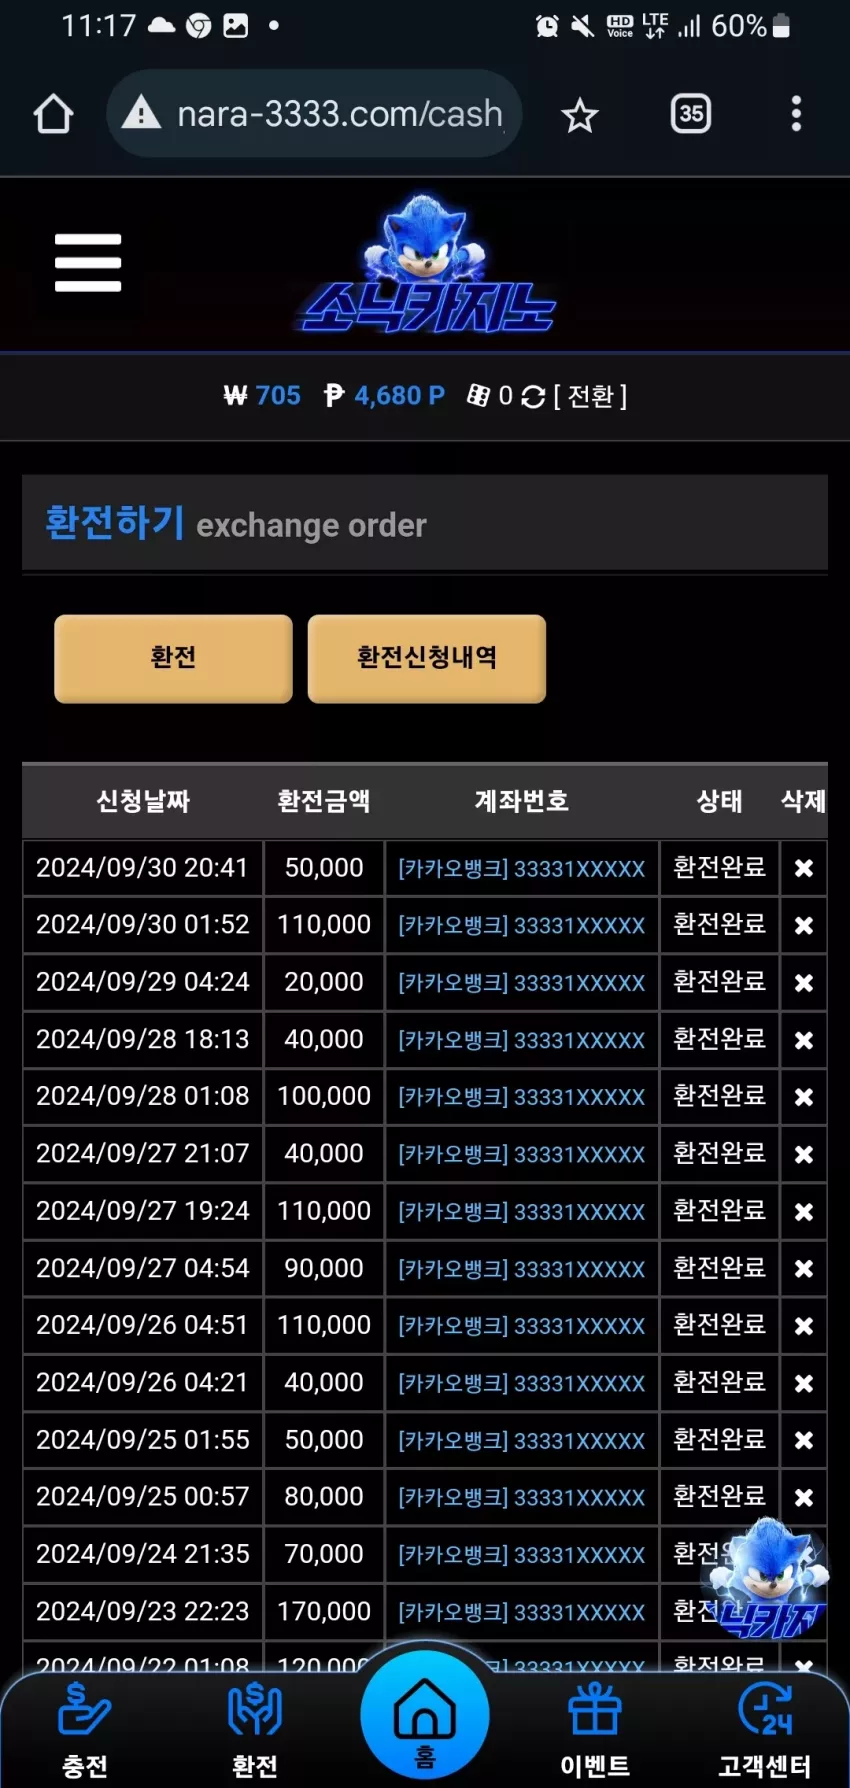Open 충전 deposit in bottom navigation

coord(84,1731)
